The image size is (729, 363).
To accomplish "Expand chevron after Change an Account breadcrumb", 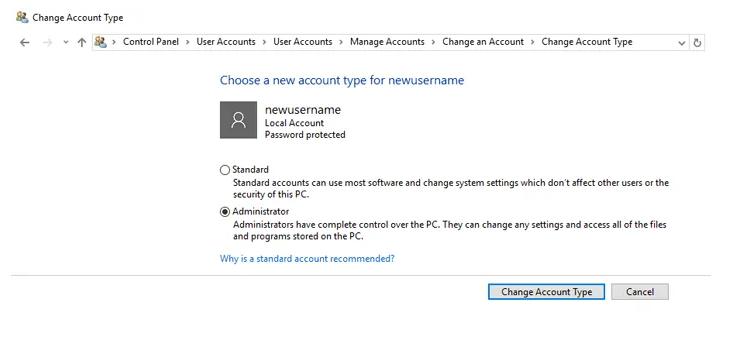I will coord(533,42).
